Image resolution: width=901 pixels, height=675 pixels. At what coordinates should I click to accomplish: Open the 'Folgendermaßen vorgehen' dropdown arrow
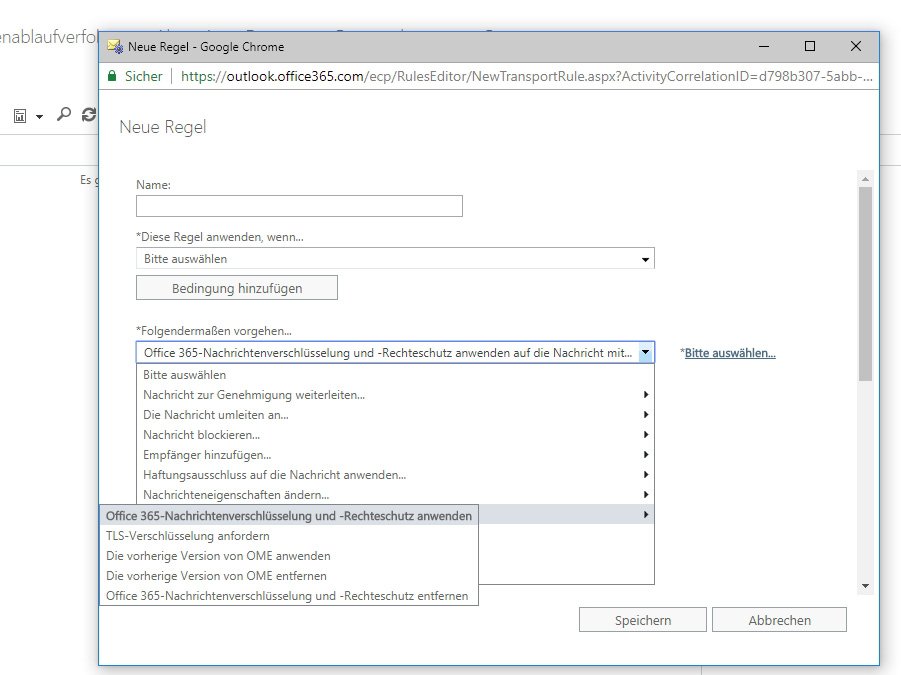coord(646,352)
